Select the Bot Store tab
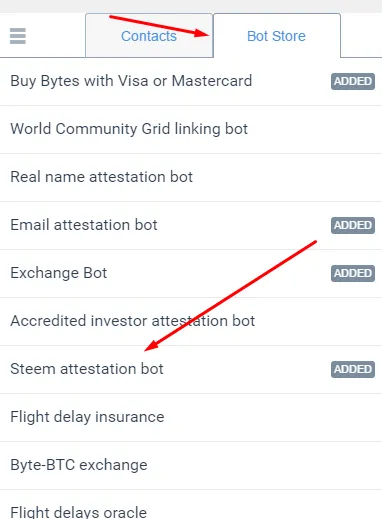382x519 pixels. [277, 36]
